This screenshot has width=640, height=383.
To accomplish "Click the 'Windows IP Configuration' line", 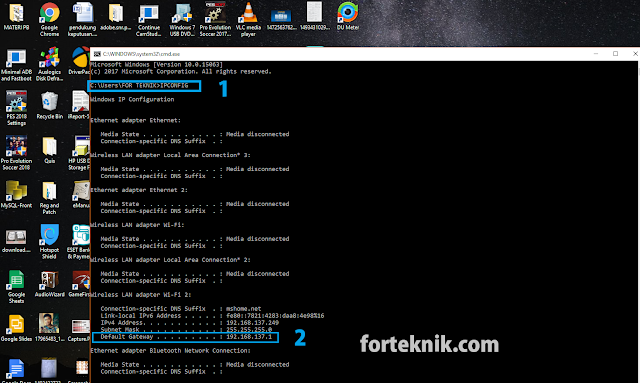I will pos(132,99).
